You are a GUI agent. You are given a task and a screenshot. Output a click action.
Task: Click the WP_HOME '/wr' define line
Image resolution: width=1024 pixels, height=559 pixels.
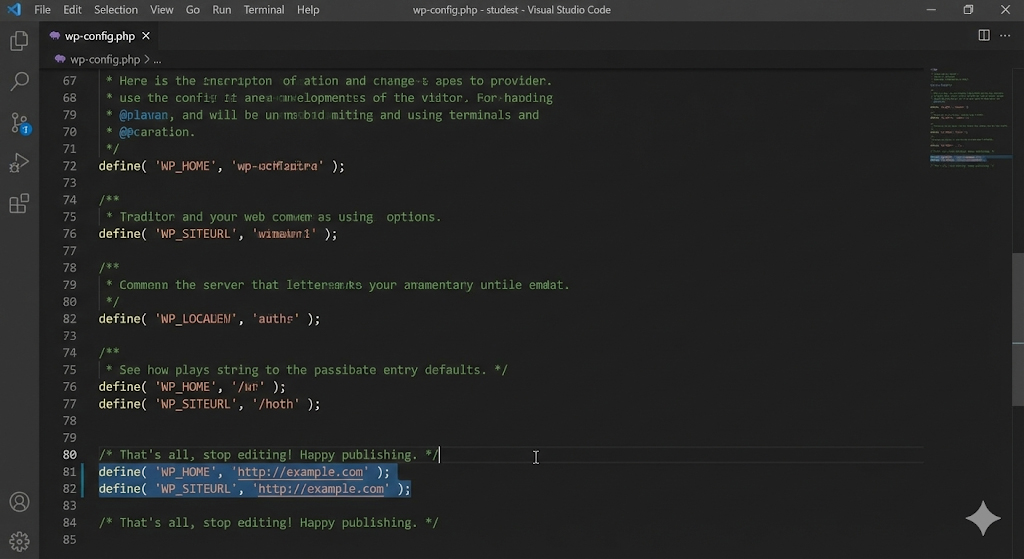(192, 387)
